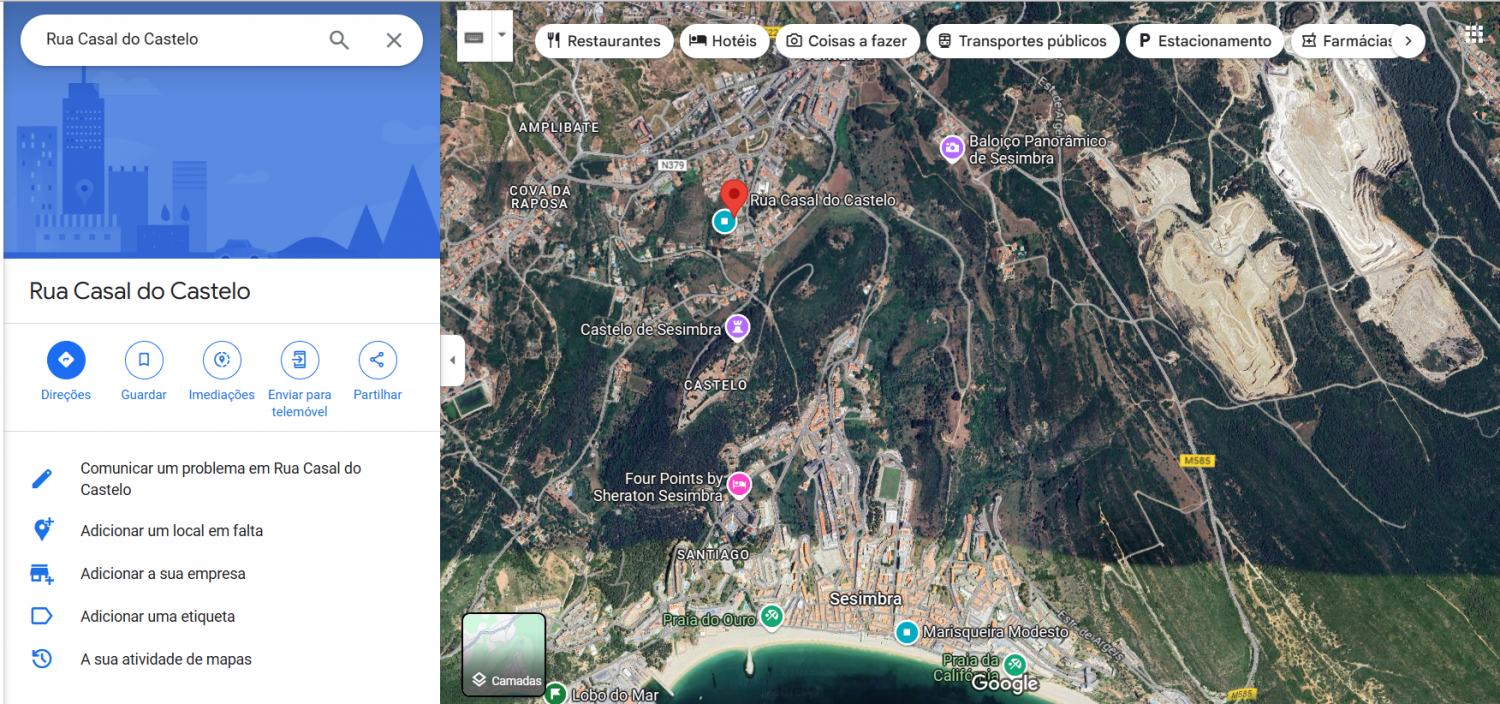Select Four Points by Sheraton hotel pin
This screenshot has width=1500, height=704.
coord(739,485)
